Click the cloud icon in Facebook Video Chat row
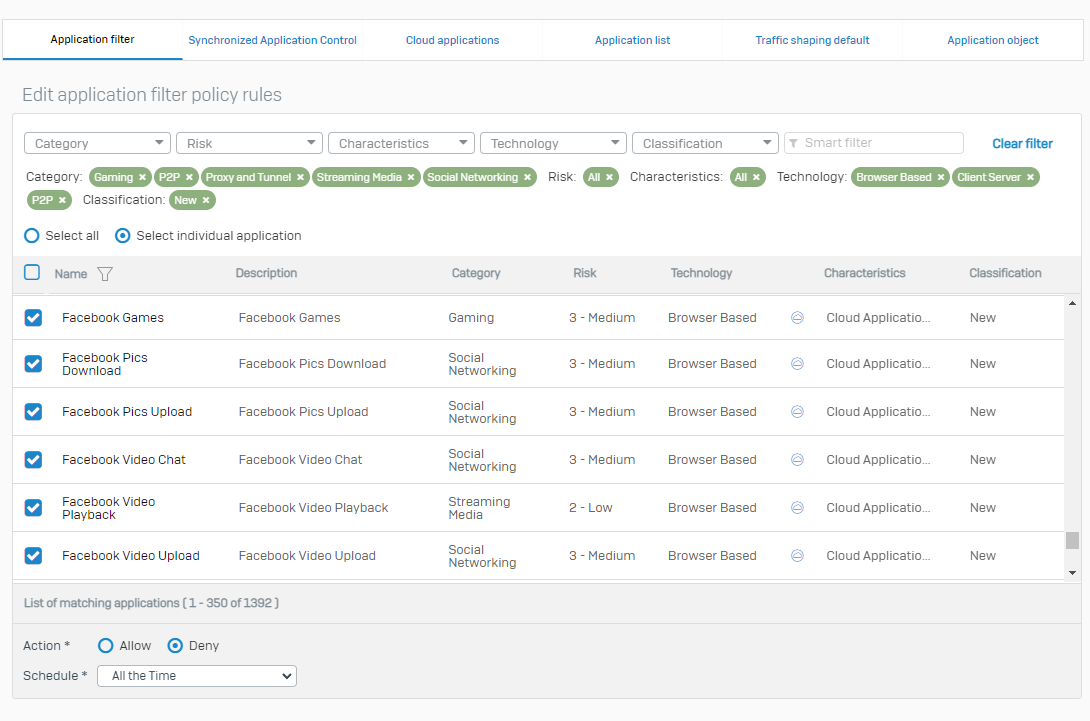Screen dimensions: 1090x721 pyautogui.click(x=797, y=460)
